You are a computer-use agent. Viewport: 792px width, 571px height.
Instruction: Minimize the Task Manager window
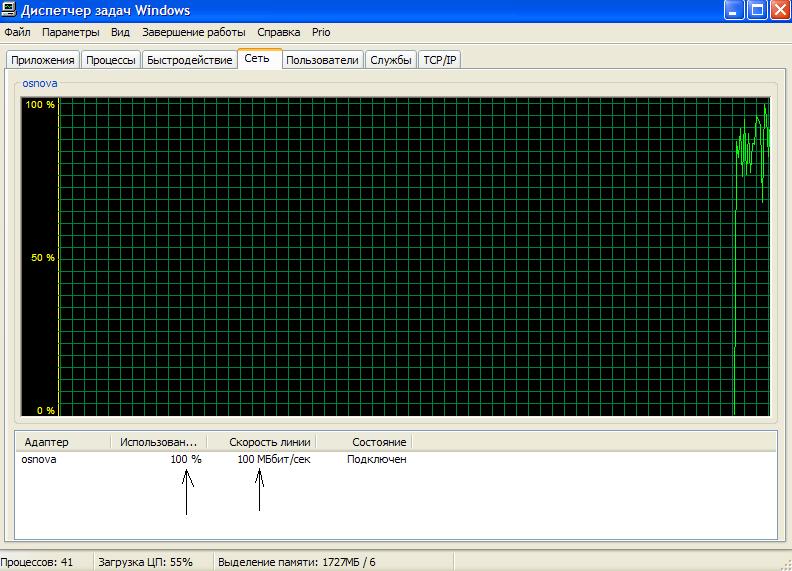pos(734,10)
